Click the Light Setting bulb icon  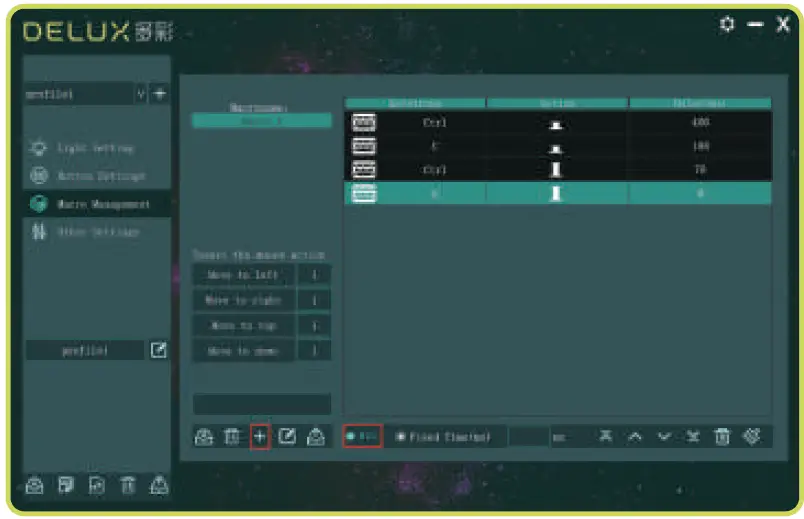[x=38, y=148]
